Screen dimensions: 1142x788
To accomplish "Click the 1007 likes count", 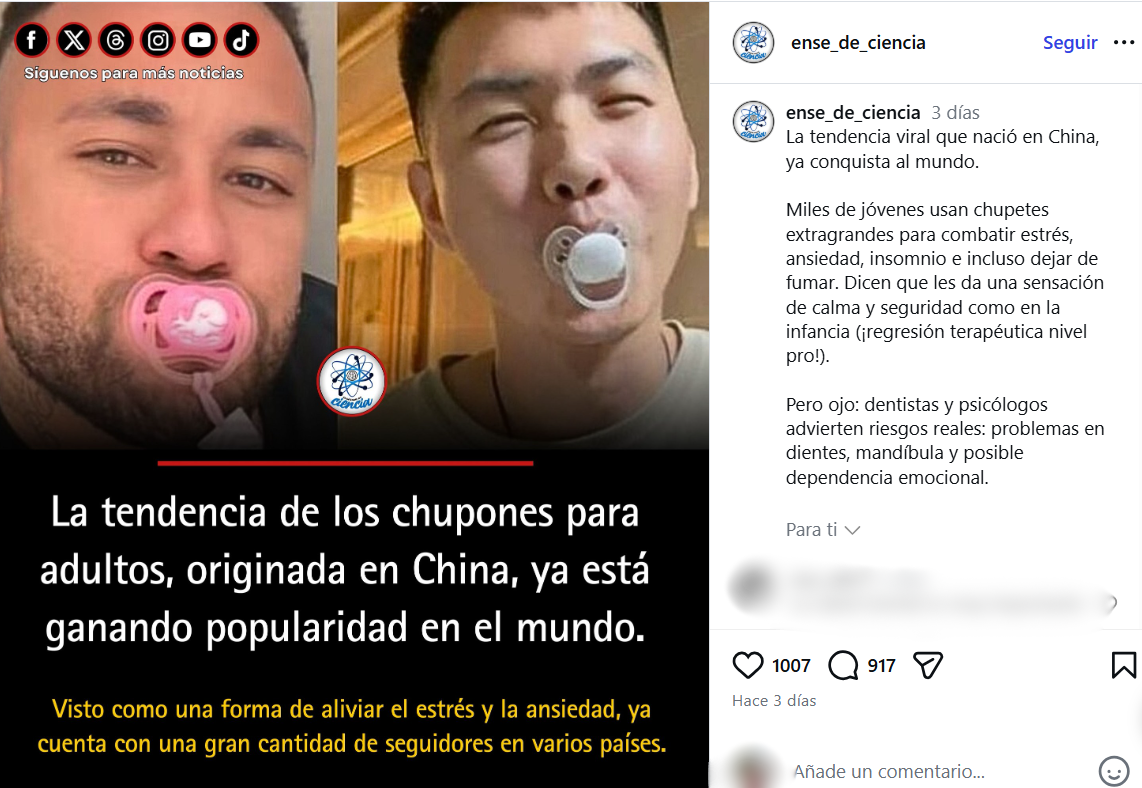I will (791, 666).
